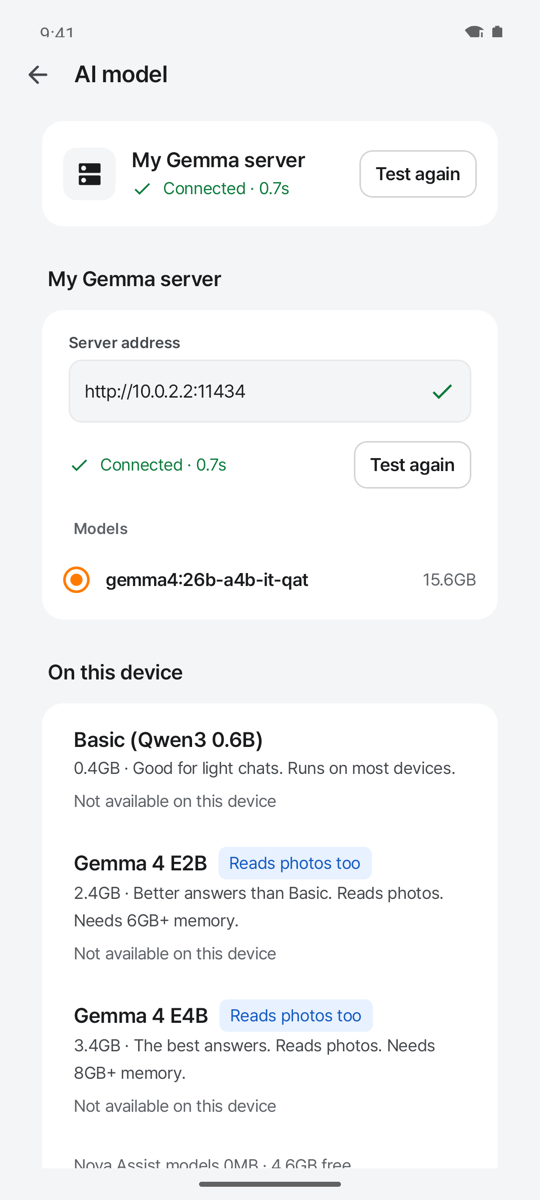
Task: Go back using the arrow icon
Action: coord(38,74)
